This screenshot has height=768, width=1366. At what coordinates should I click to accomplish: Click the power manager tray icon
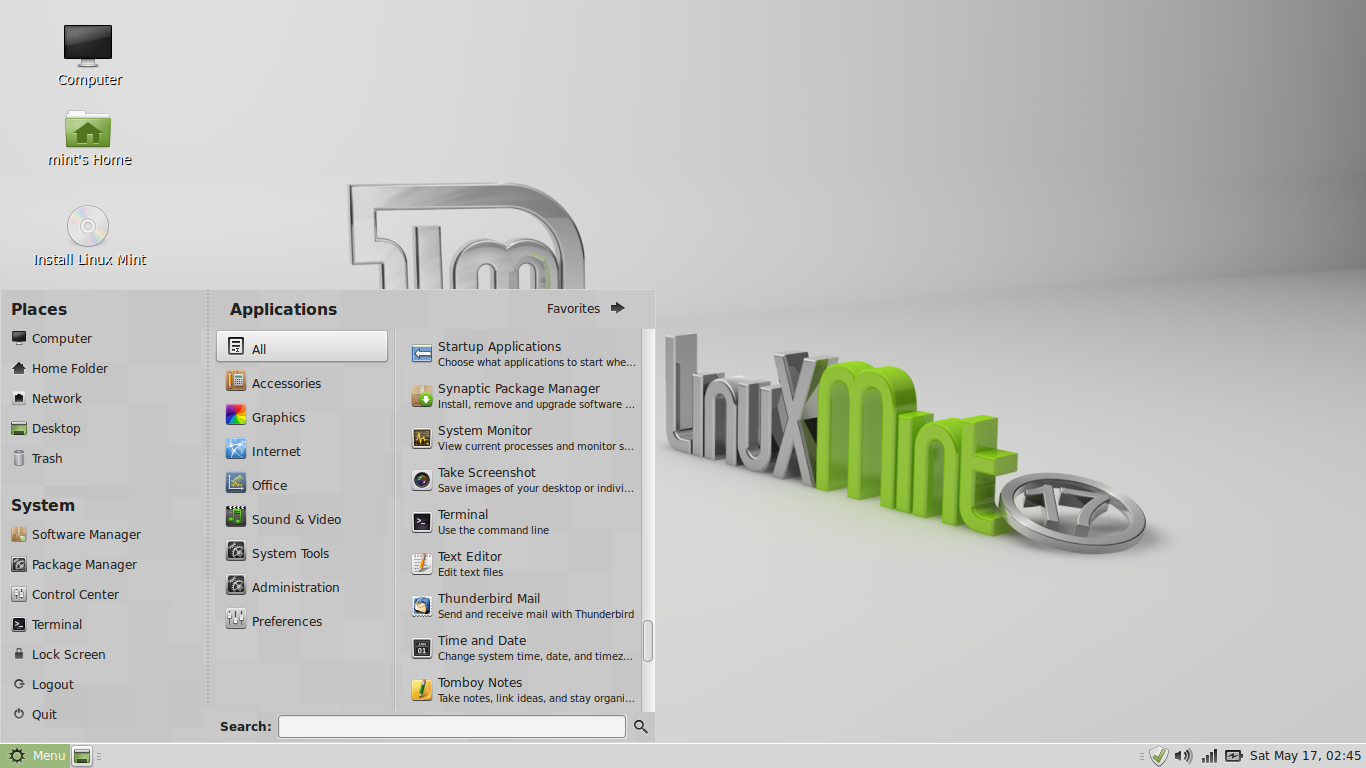pyautogui.click(x=1234, y=756)
